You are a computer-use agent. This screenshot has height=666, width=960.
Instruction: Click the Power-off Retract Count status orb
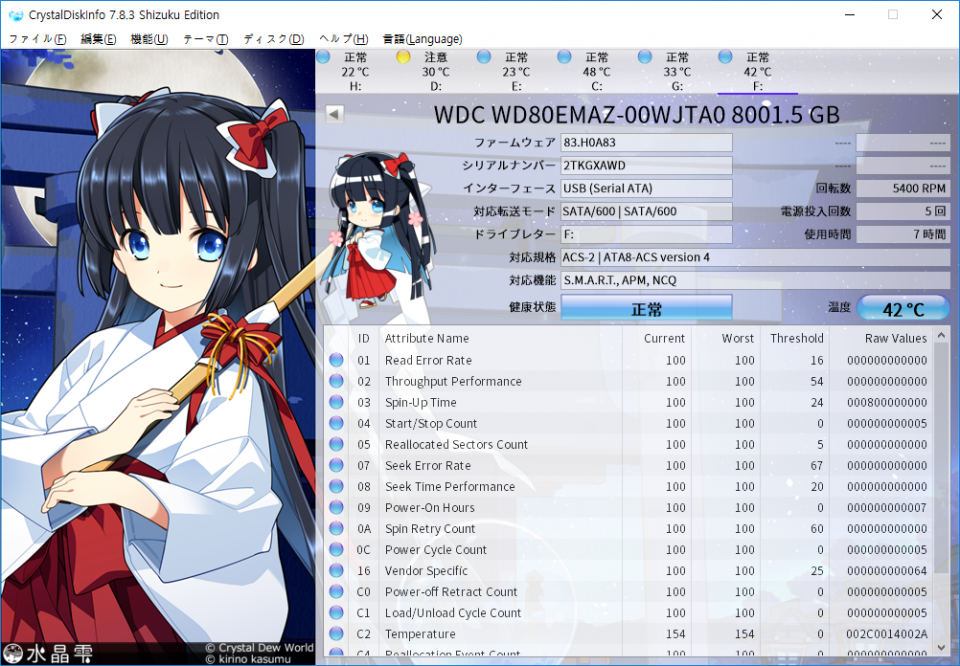coord(336,592)
